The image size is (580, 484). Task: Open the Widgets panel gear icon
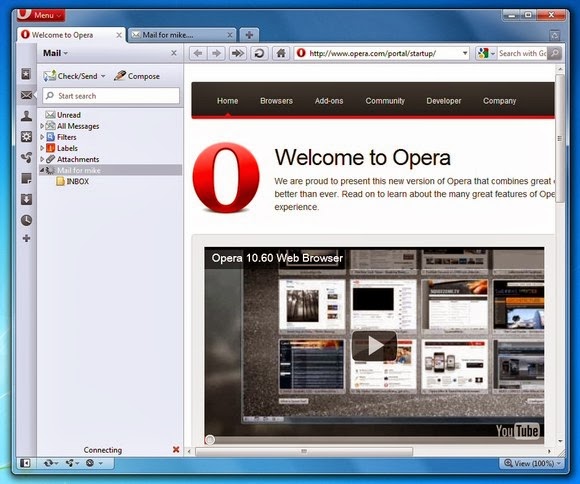(26, 137)
